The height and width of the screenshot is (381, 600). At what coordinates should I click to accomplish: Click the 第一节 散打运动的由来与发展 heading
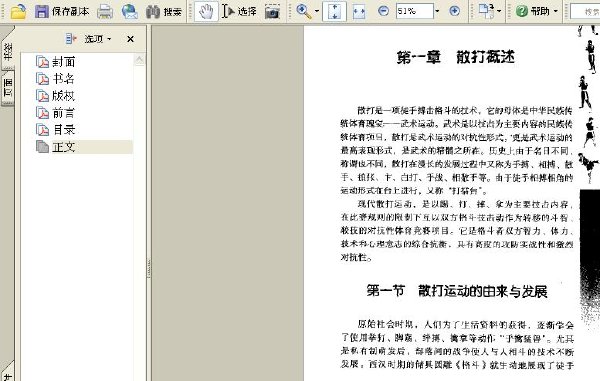point(457,291)
